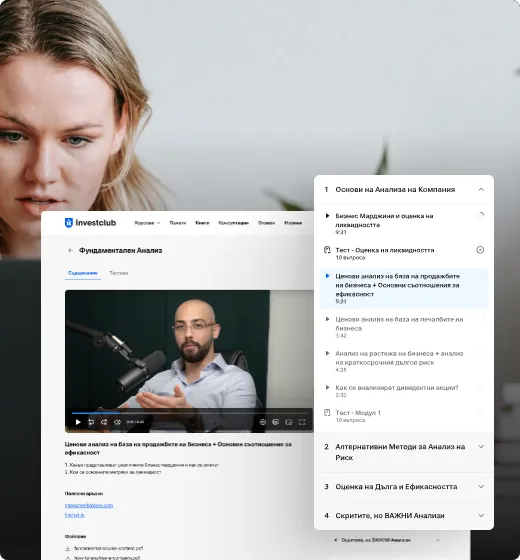The width and height of the screenshot is (520, 560).
Task: Switch to the Съдържание tab
Action: click(83, 273)
